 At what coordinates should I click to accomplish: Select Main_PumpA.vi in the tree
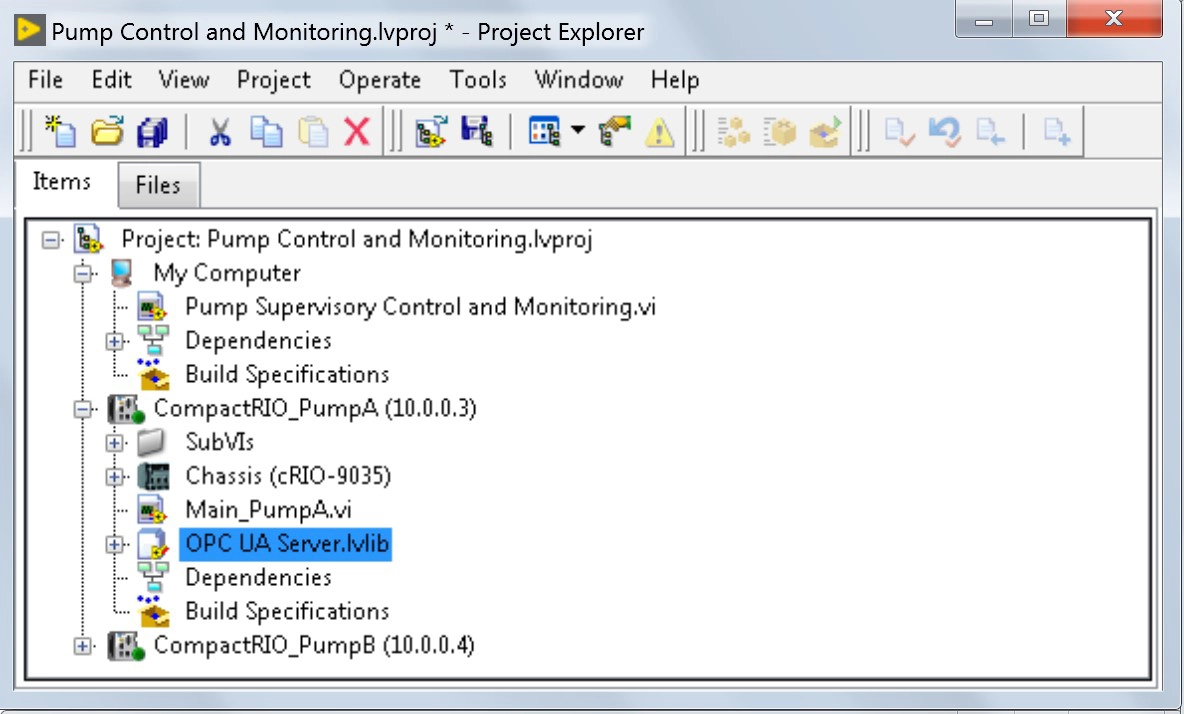pos(268,509)
